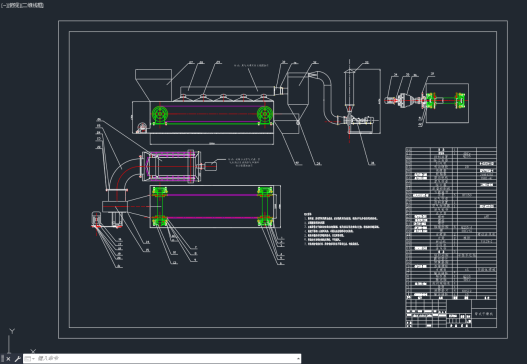Select the cyclone separator outline in the drawing
The height and width of the screenshot is (364, 527).
pos(298,97)
